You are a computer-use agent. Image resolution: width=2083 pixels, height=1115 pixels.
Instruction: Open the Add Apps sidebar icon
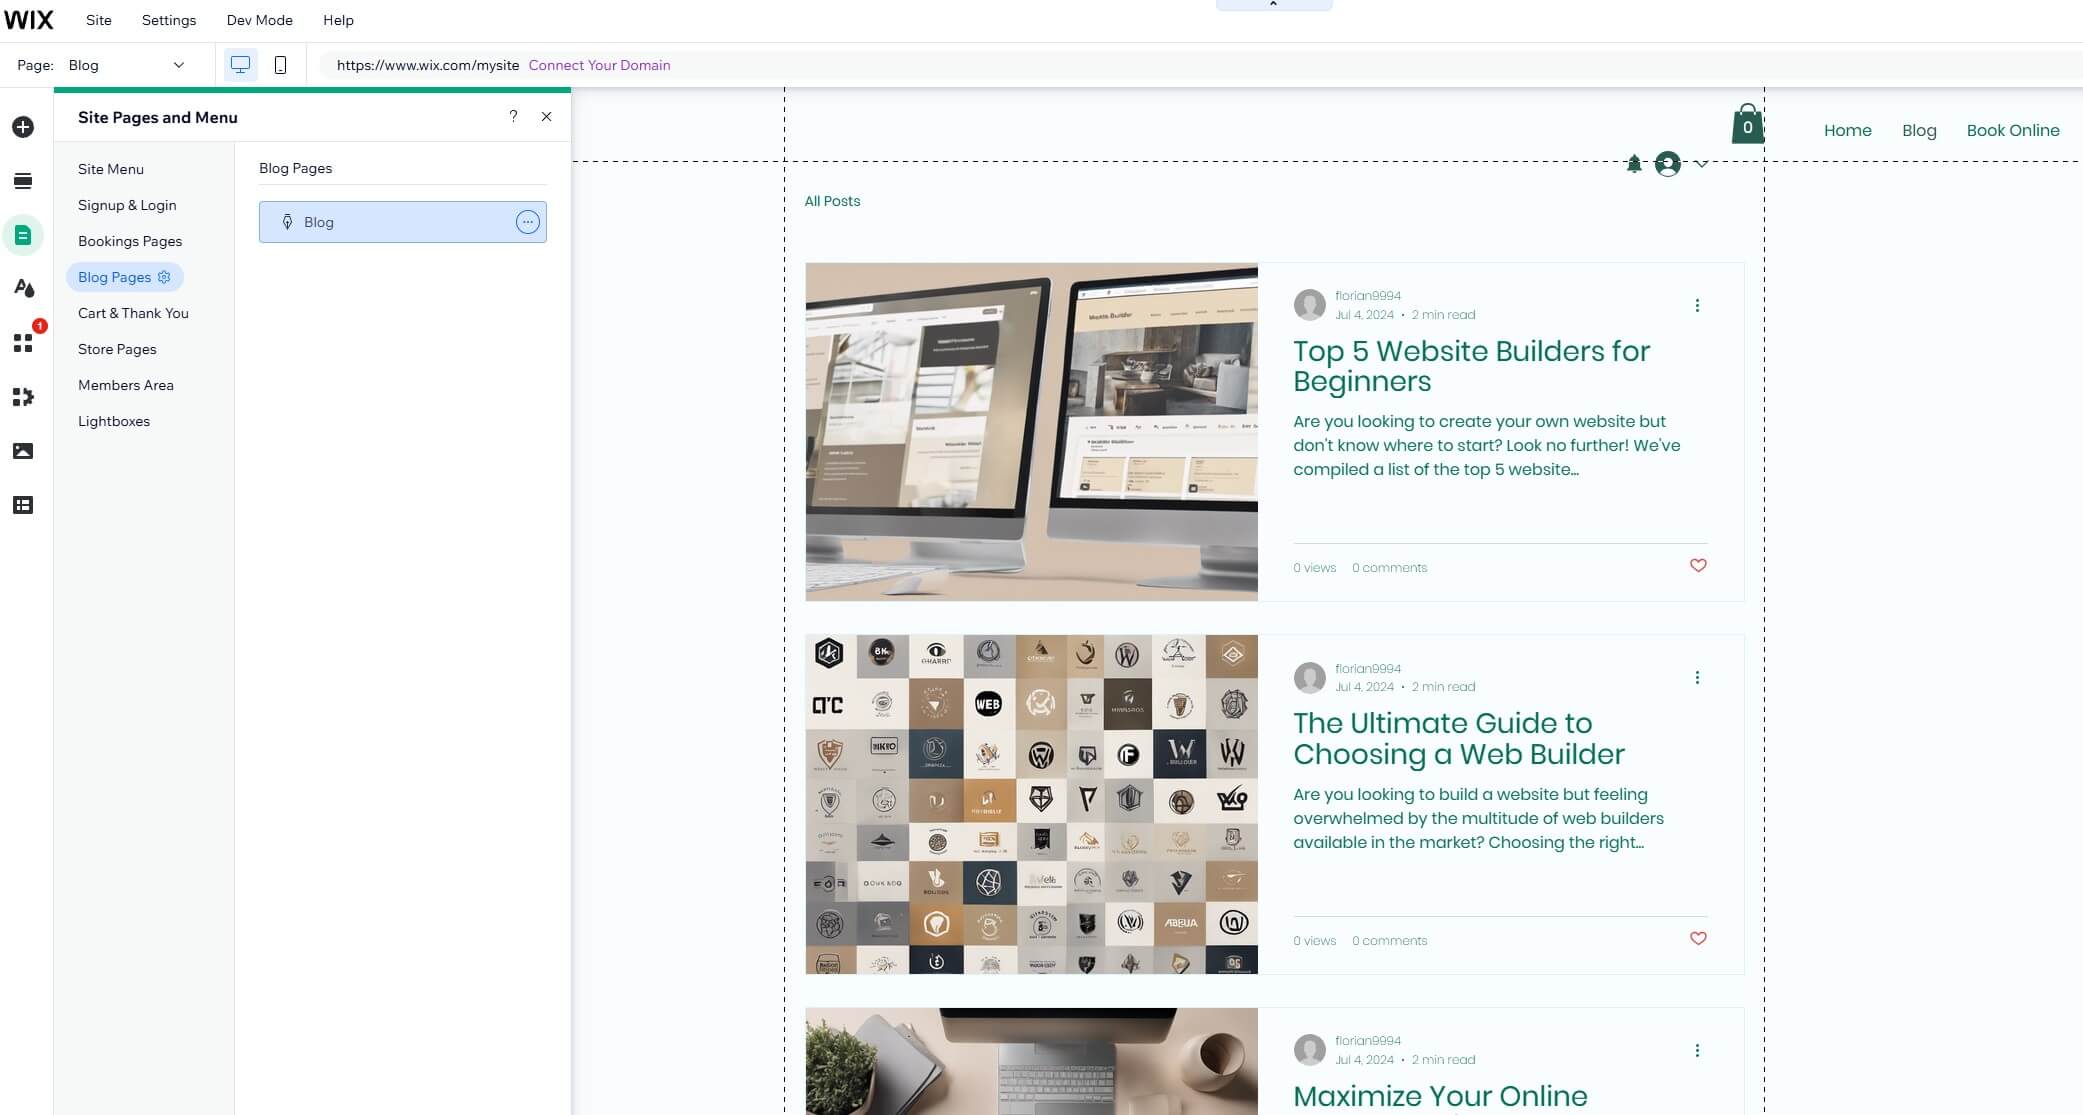pos(23,343)
